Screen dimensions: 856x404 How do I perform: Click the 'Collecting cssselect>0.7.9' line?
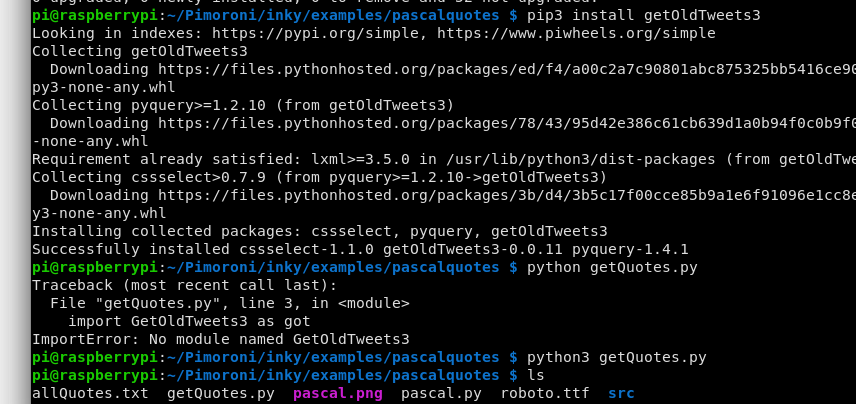click(319, 177)
